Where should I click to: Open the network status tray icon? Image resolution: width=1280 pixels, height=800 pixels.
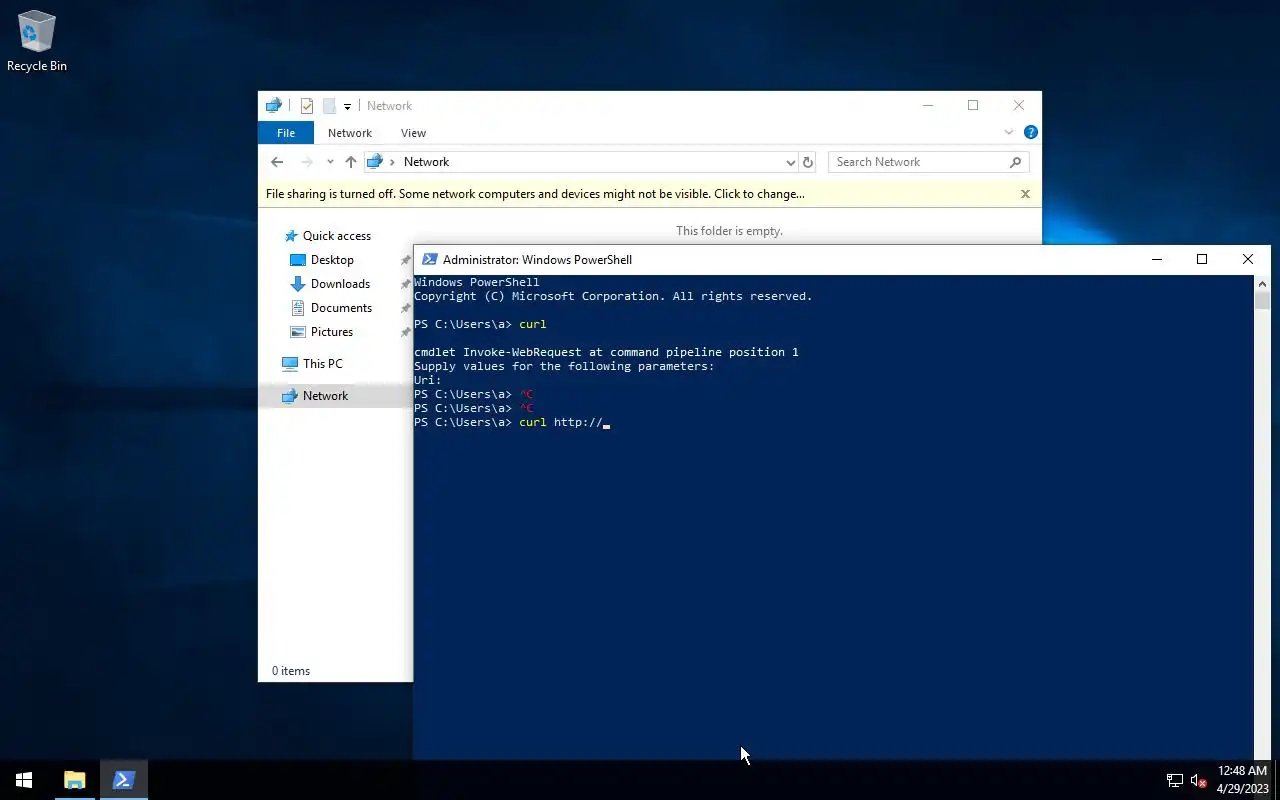pos(1175,780)
